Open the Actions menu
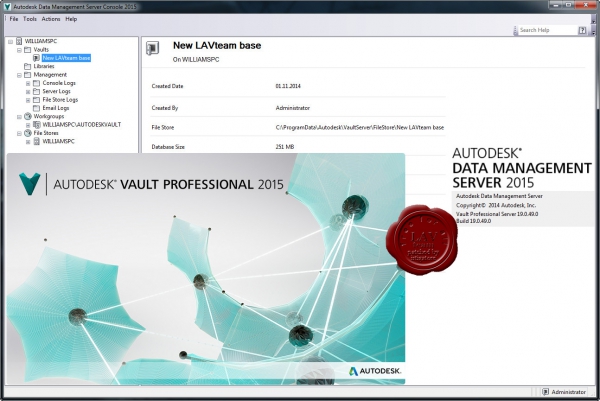The image size is (600, 401). tap(51, 19)
